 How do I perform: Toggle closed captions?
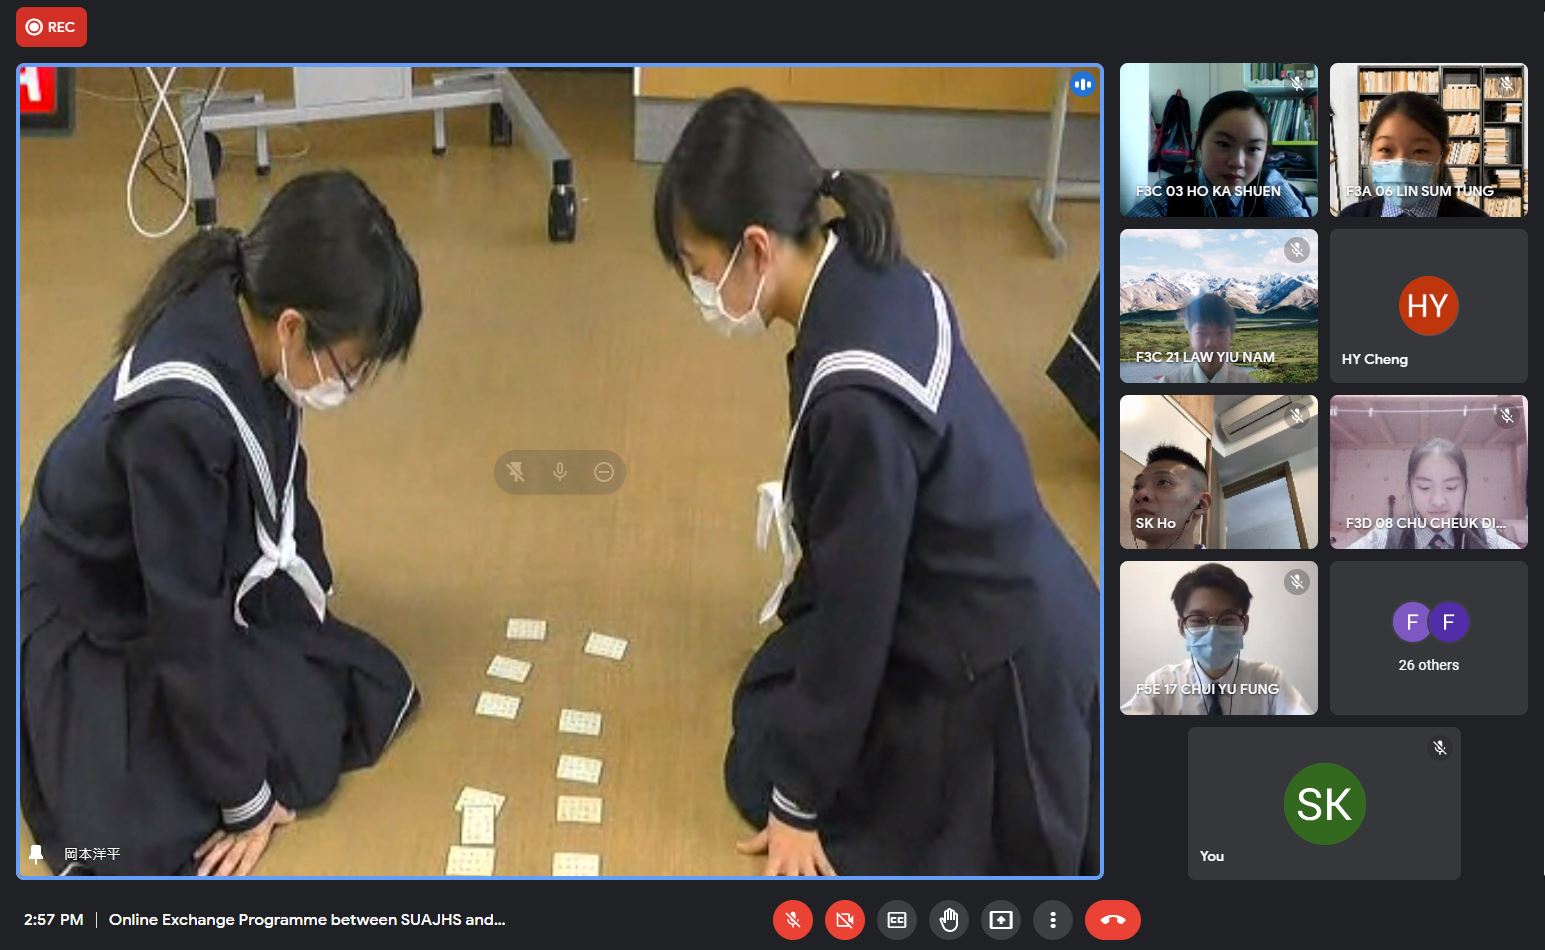click(x=897, y=920)
